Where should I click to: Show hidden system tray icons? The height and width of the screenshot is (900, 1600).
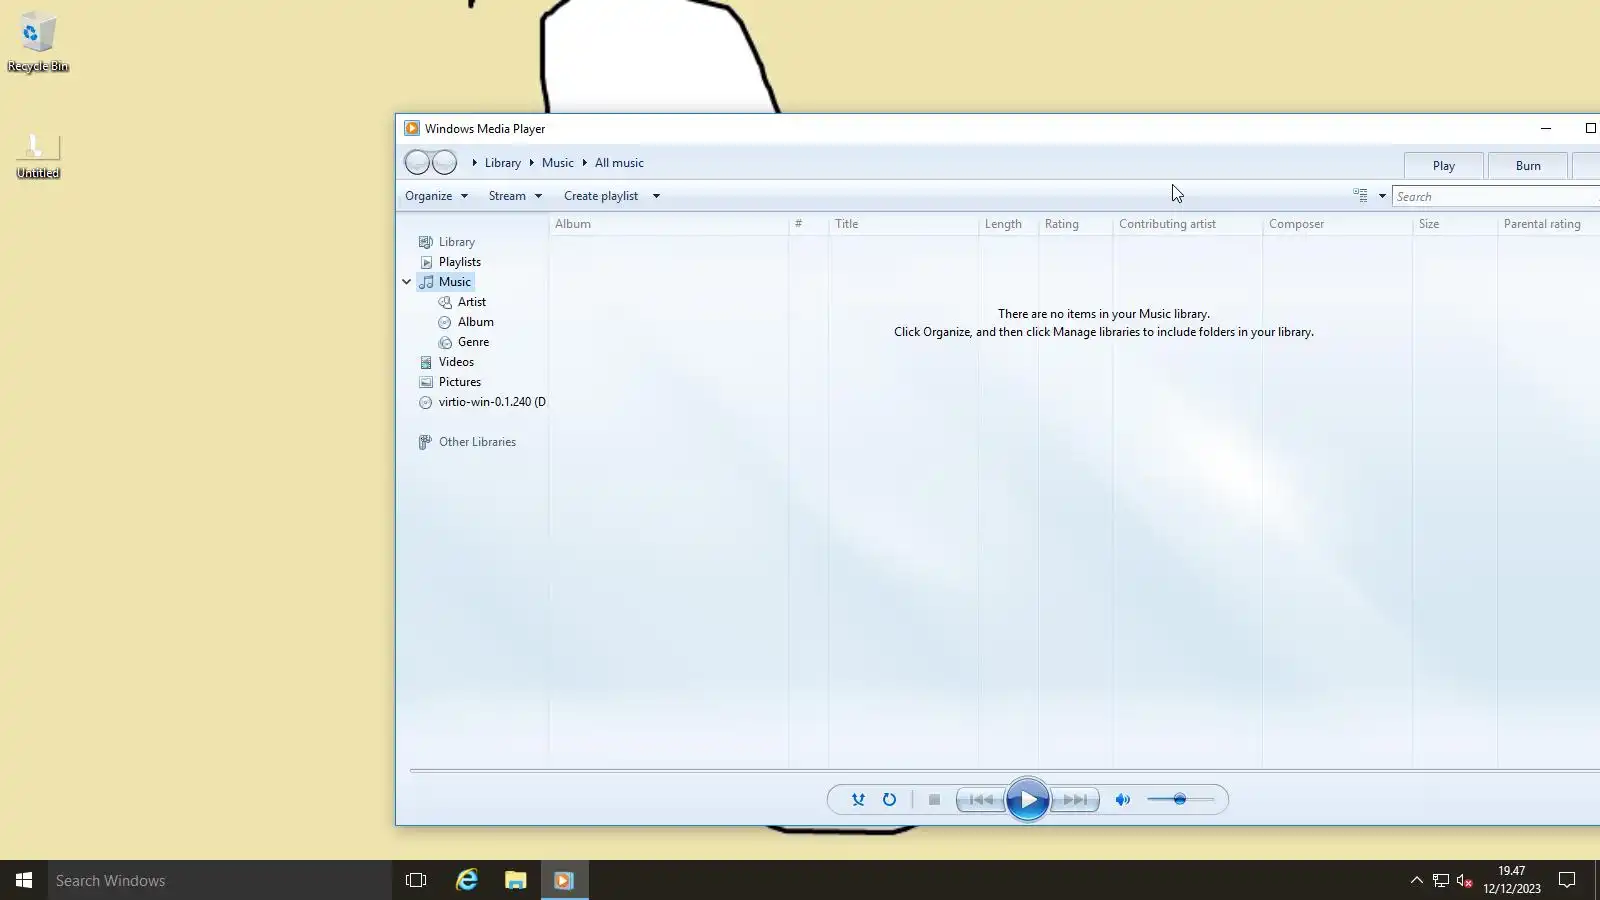tap(1416, 880)
